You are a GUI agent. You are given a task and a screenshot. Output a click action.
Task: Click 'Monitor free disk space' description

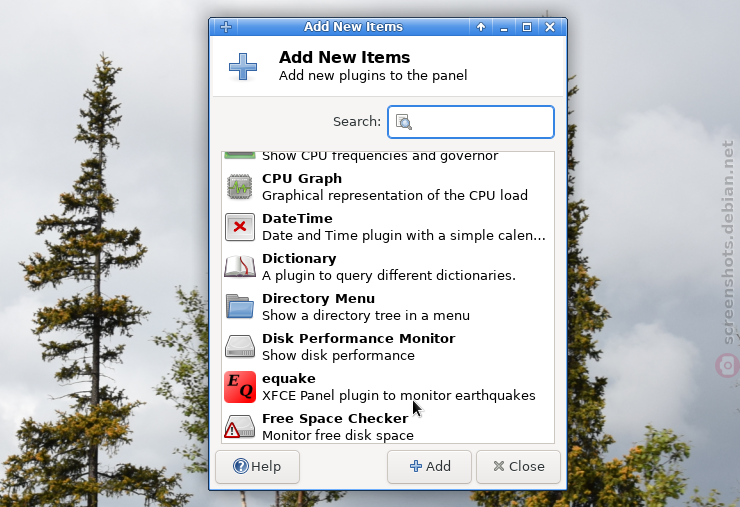[338, 435]
